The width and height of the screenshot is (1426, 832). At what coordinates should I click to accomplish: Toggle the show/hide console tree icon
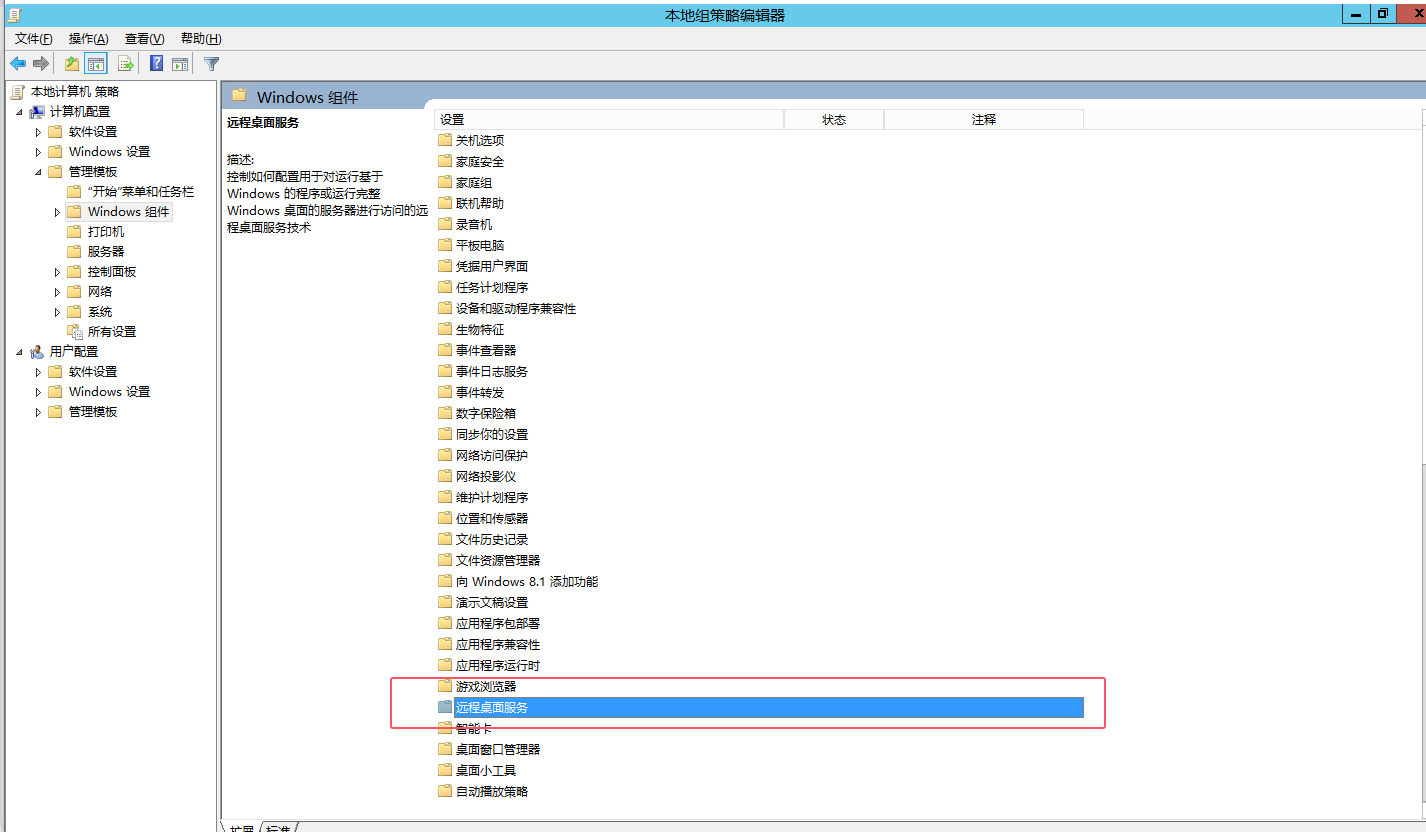pos(95,63)
